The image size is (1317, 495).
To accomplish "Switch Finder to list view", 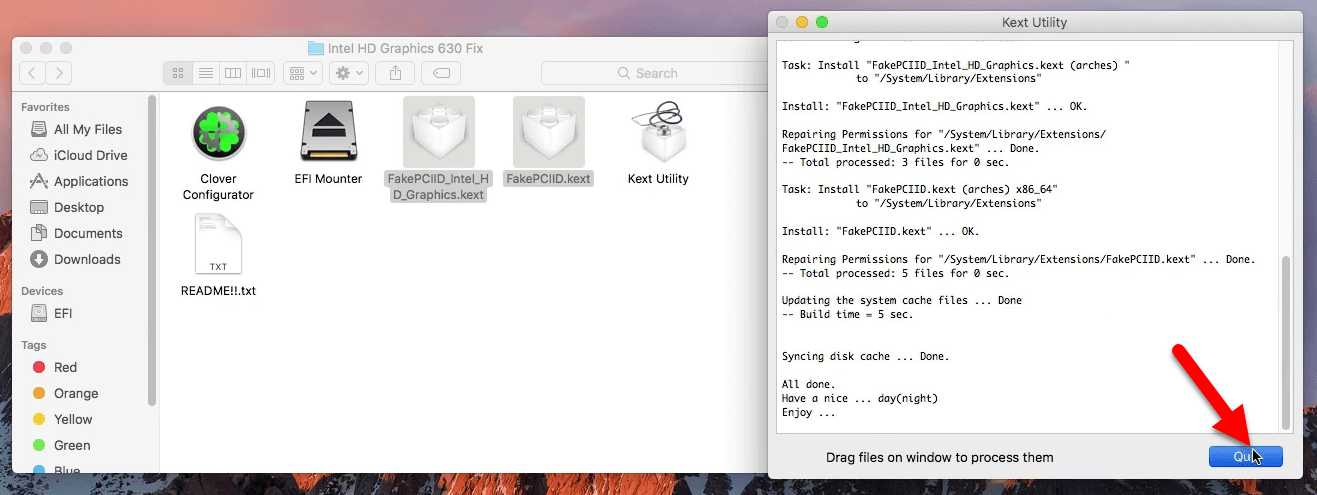I will tap(206, 73).
